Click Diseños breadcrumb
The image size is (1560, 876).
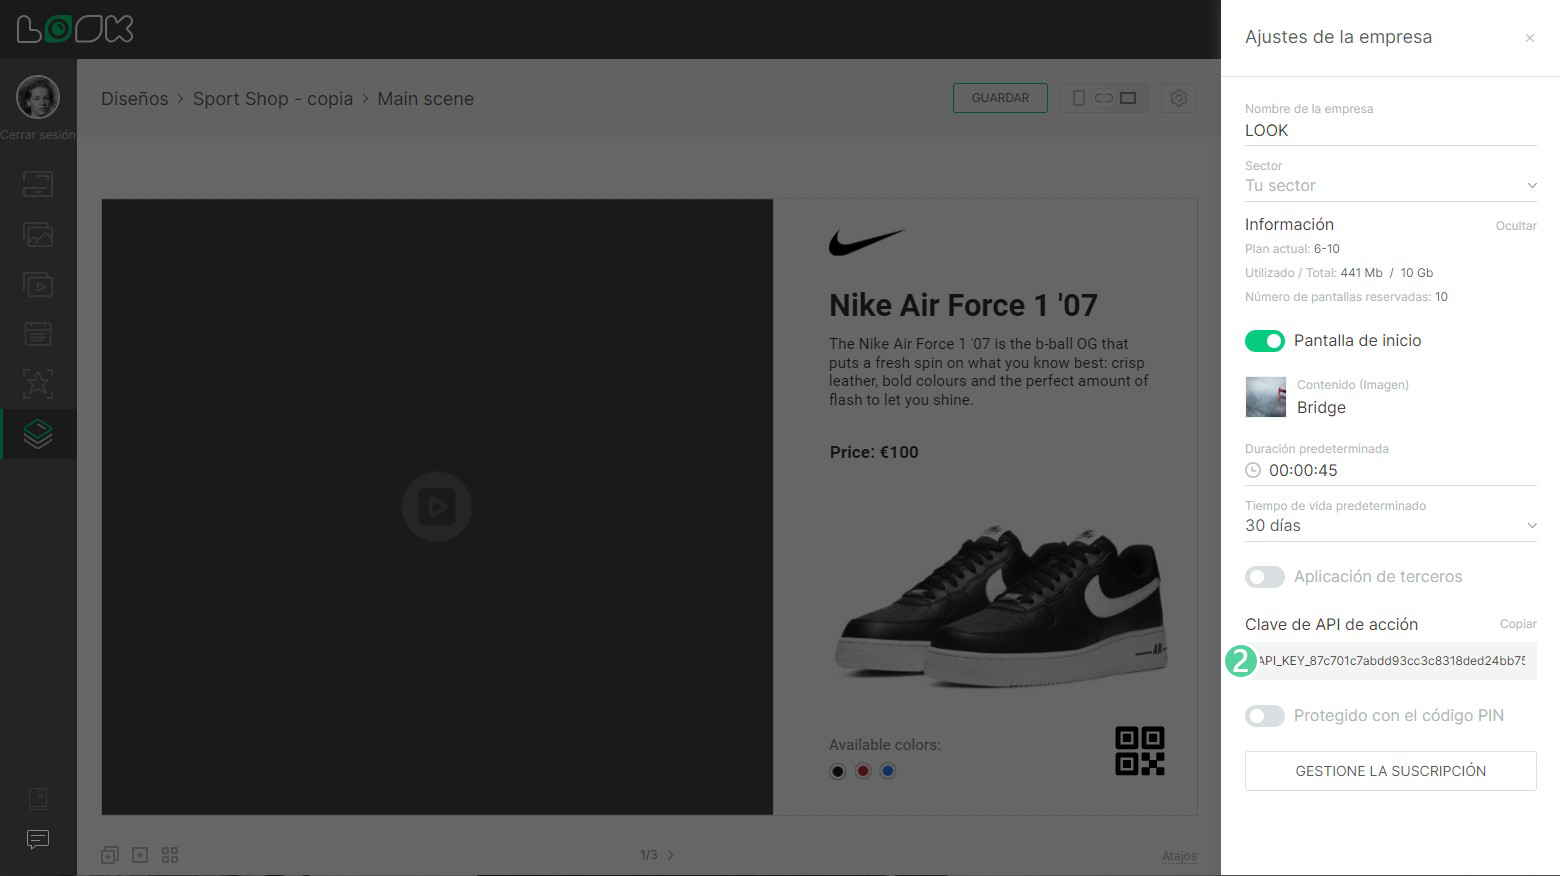point(135,99)
